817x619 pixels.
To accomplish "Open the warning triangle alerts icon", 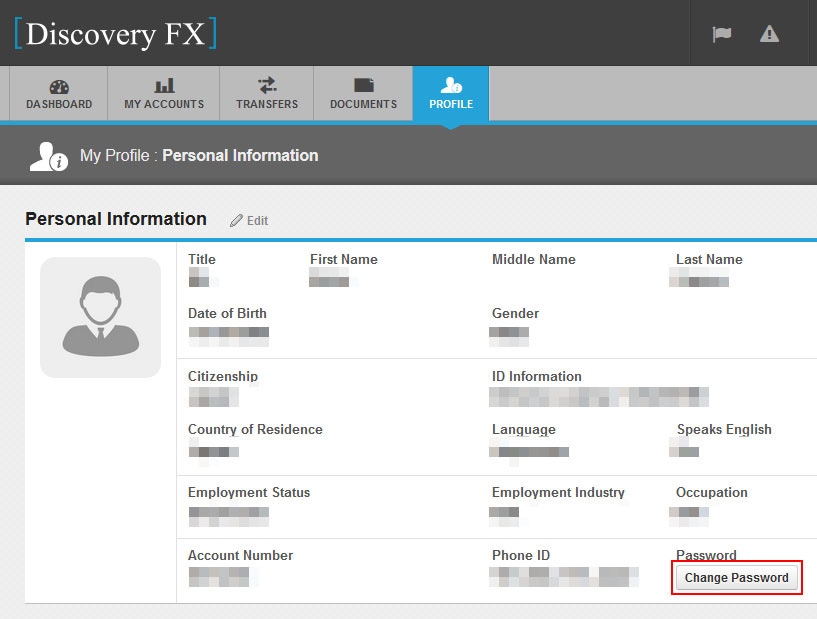I will click(769, 34).
